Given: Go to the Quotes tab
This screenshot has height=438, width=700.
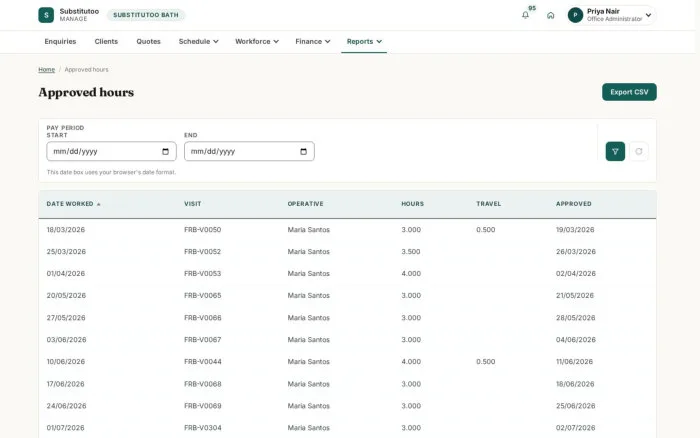Looking at the screenshot, I should tap(149, 42).
